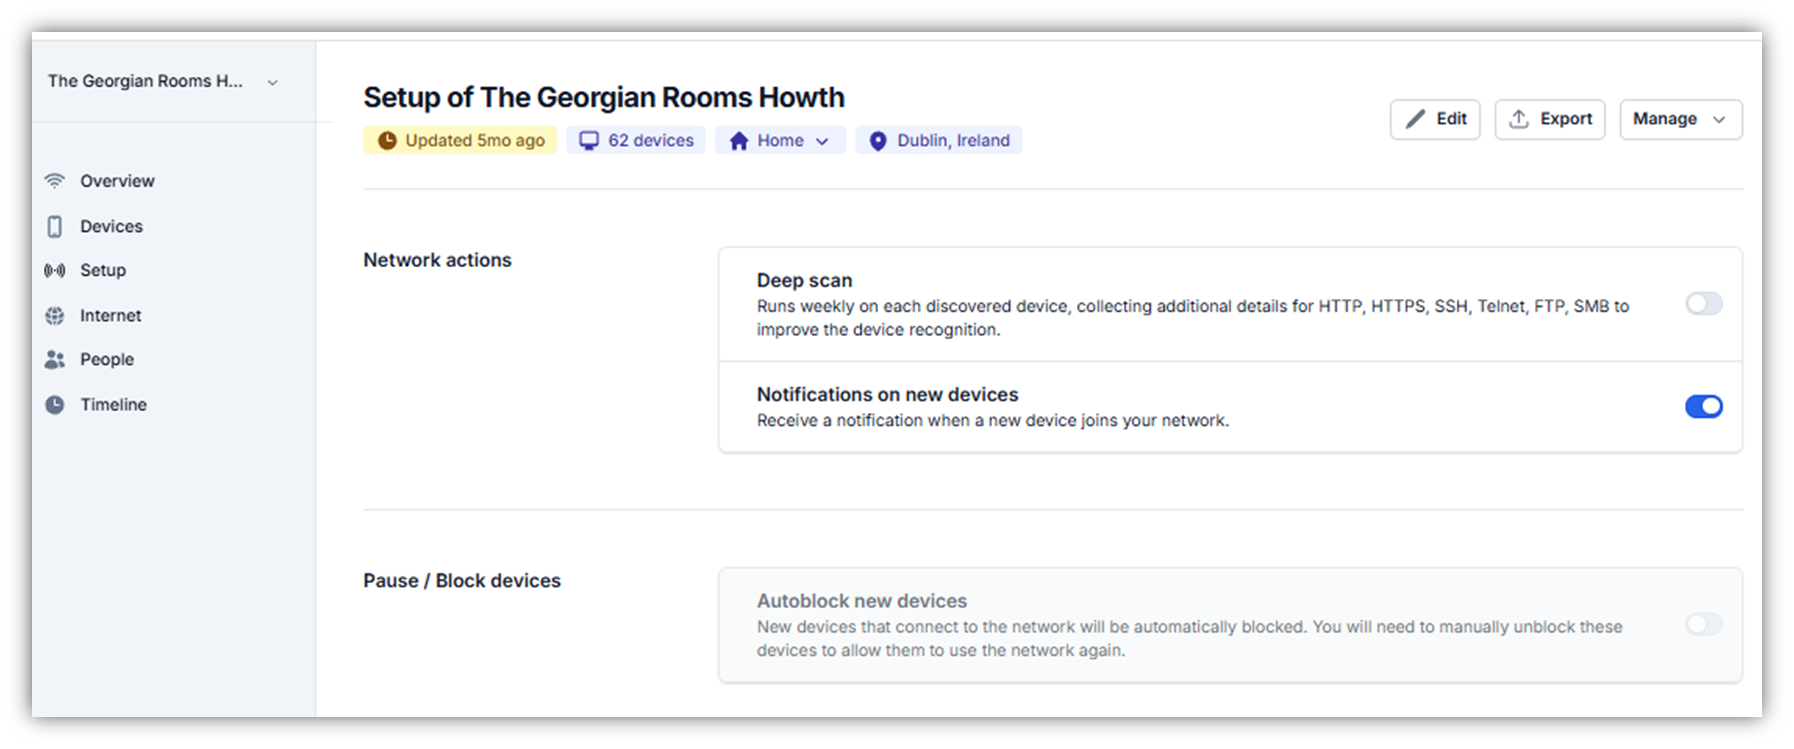Click Setup of The Georgian Rooms Howth title
This screenshot has width=1794, height=749.
click(604, 97)
